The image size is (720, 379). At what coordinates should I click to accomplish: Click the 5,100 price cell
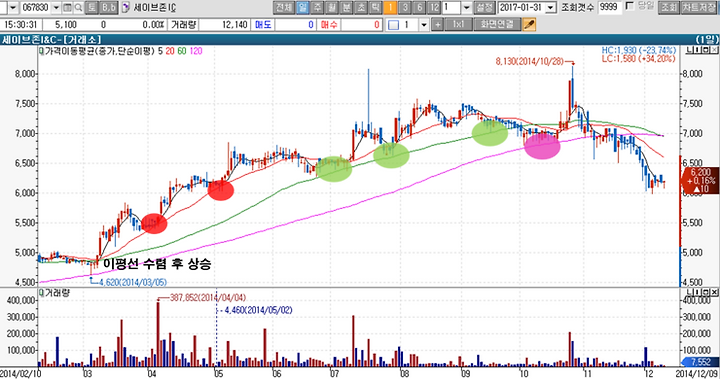(66, 24)
